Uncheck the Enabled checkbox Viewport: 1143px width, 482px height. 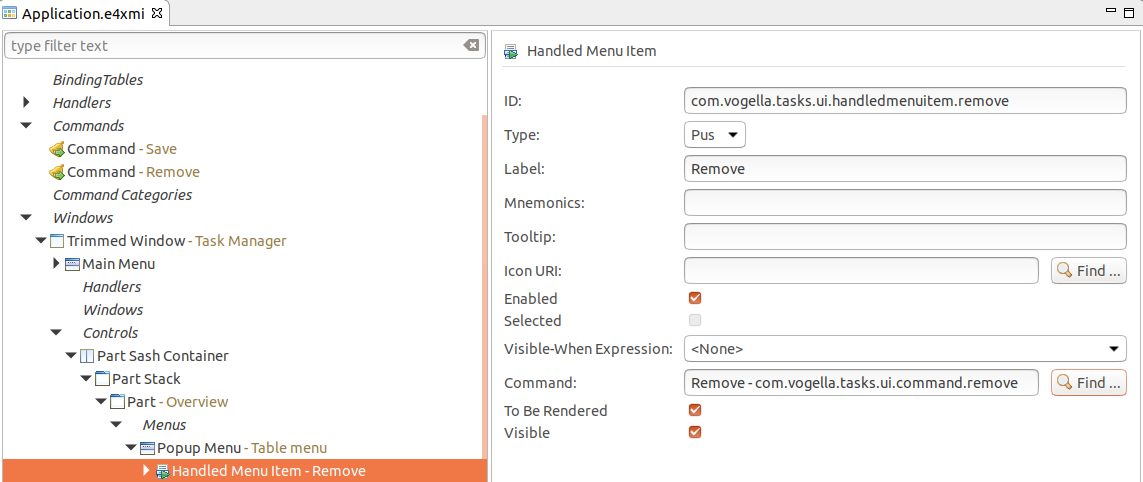pyautogui.click(x=695, y=298)
